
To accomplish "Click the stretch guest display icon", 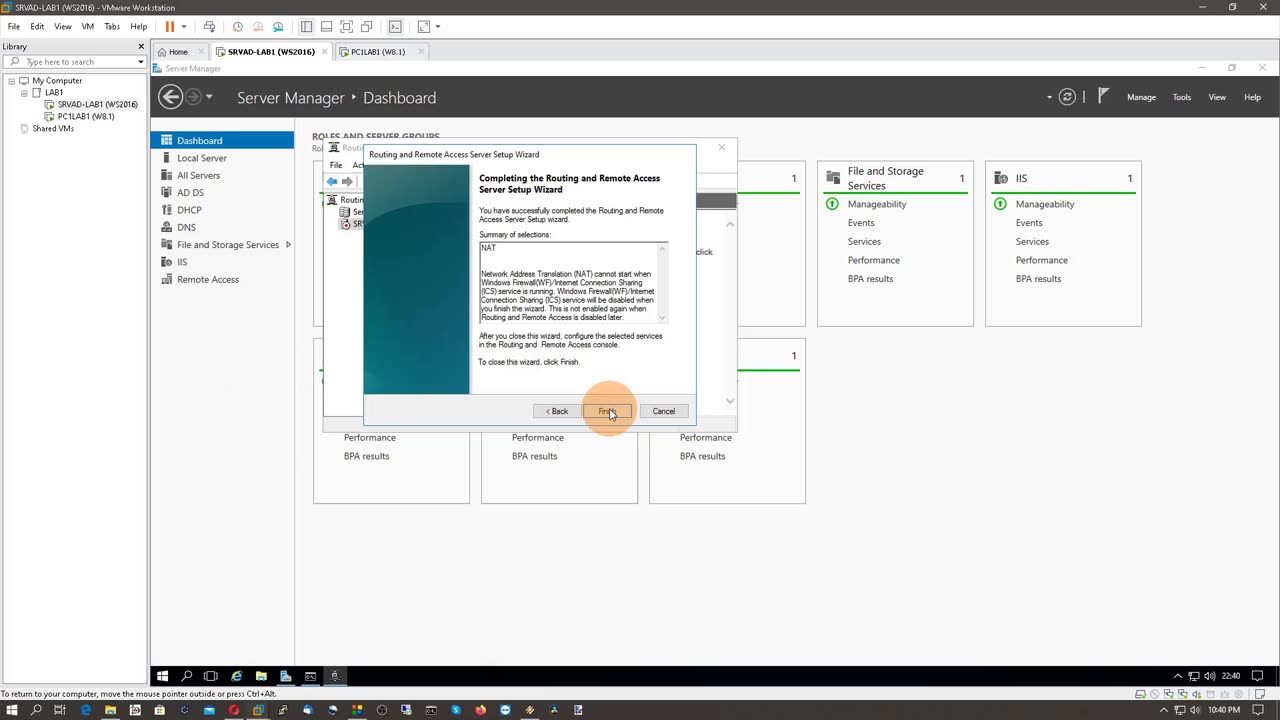I will coord(423,27).
